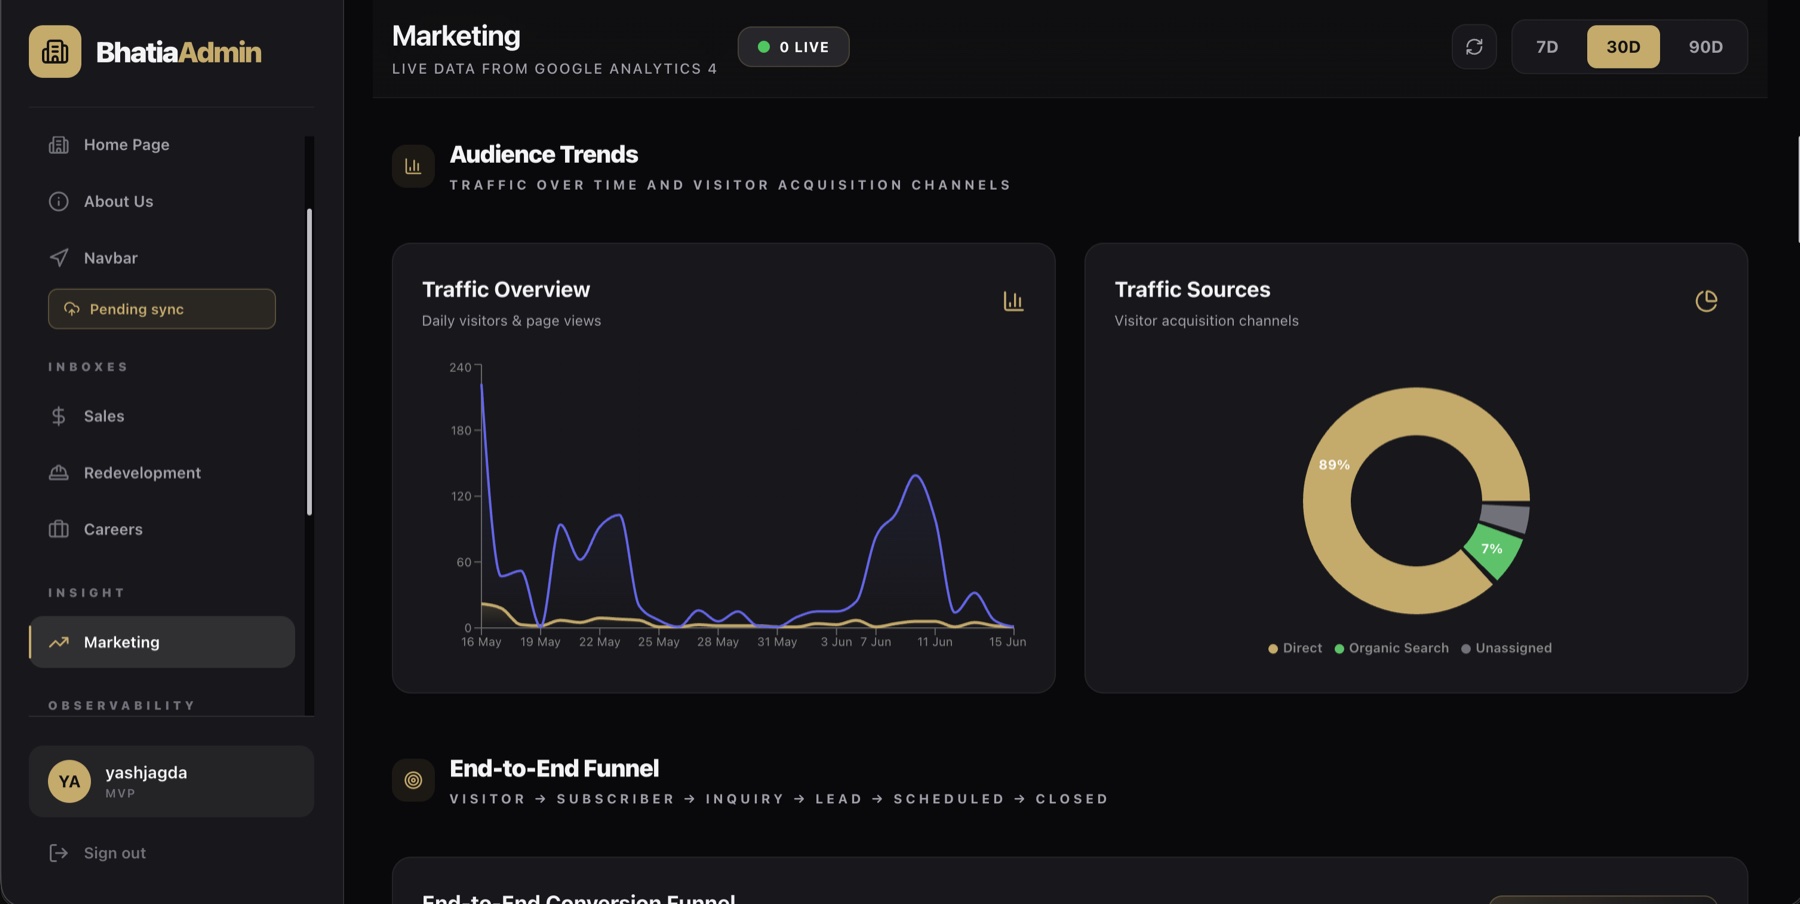Click the Sales dollar sign icon
Screen dimensions: 1800x904
(x=59, y=416)
